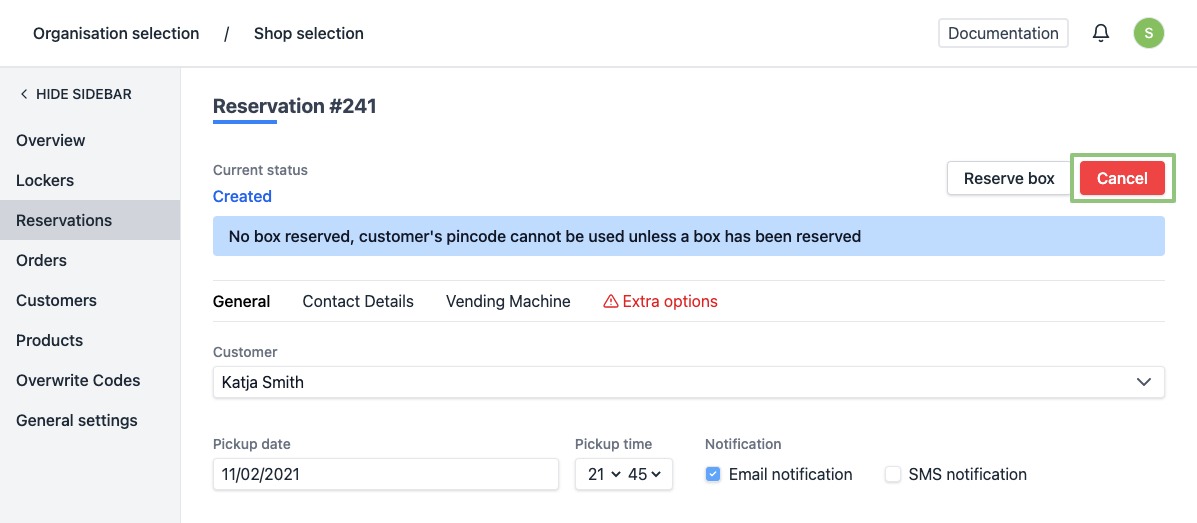Click the notifications bell icon

coord(1101,33)
